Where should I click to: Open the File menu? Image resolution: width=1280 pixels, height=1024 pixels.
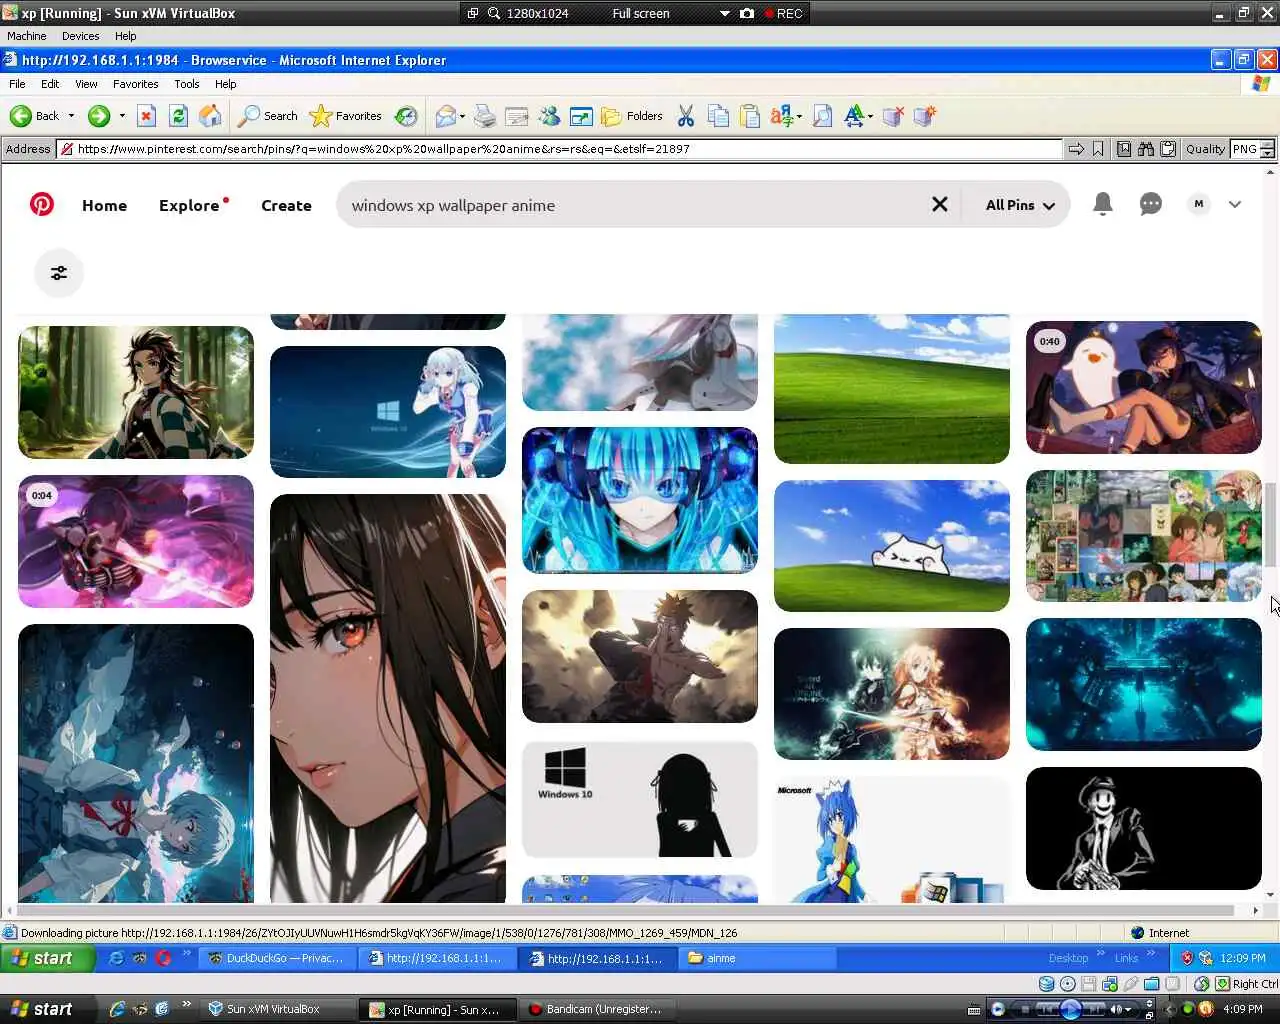click(x=17, y=84)
